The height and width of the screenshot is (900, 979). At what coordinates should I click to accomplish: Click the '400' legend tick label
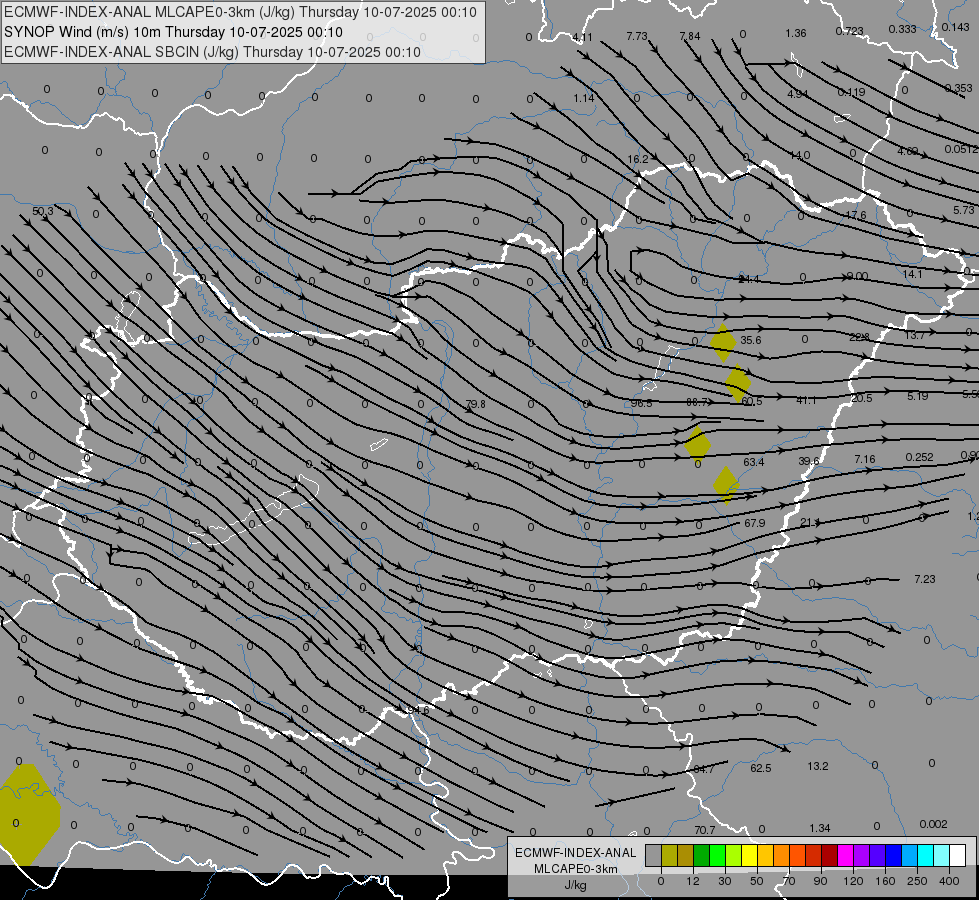(949, 881)
